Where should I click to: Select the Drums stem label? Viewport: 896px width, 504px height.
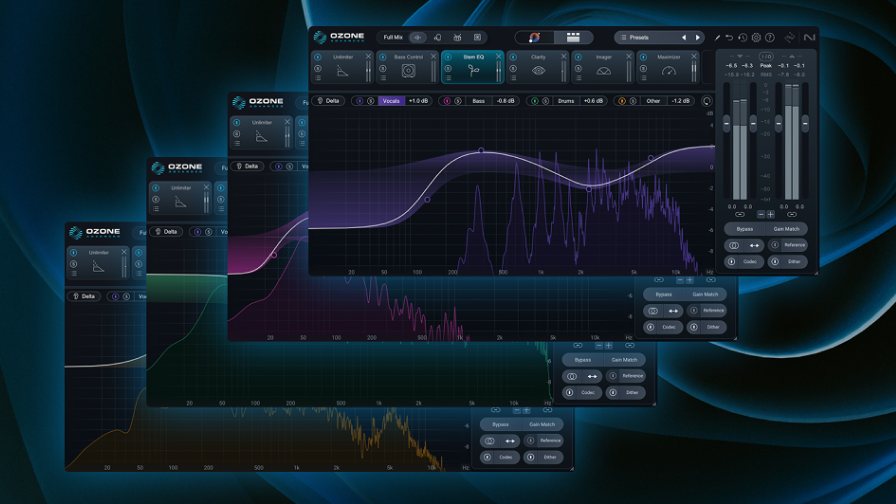pyautogui.click(x=566, y=101)
